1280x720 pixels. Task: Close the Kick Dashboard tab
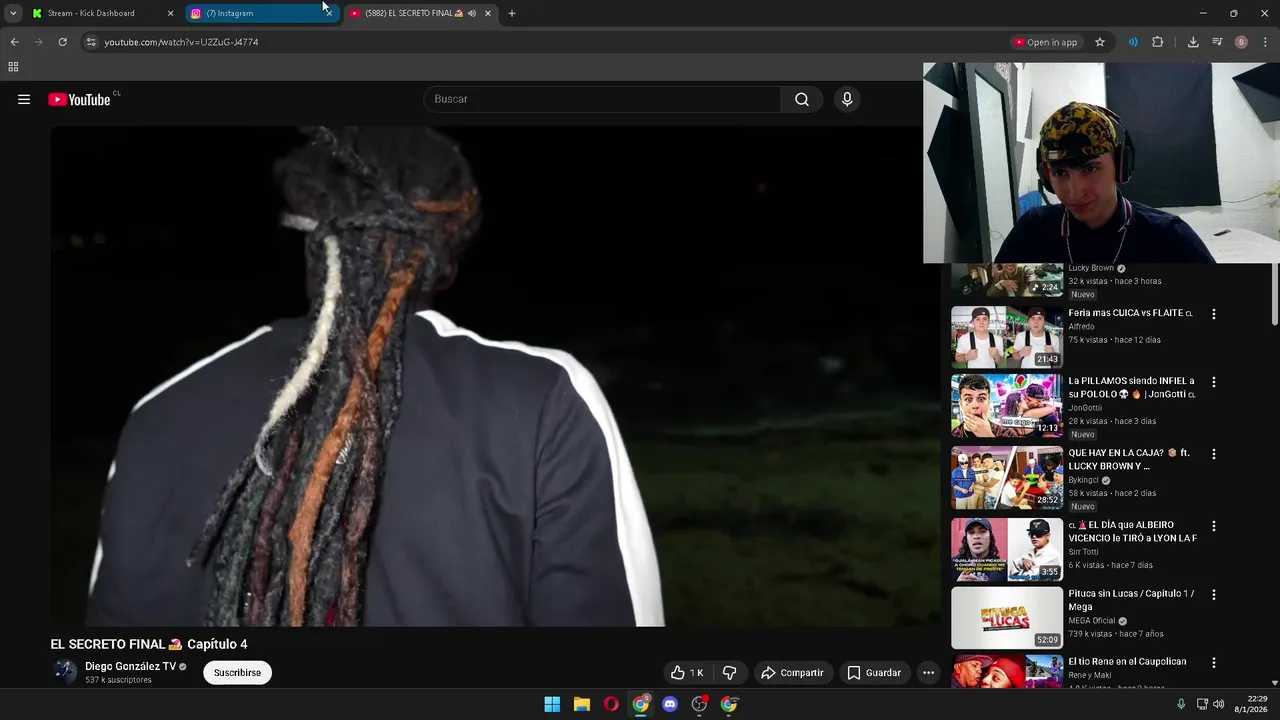[x=170, y=13]
